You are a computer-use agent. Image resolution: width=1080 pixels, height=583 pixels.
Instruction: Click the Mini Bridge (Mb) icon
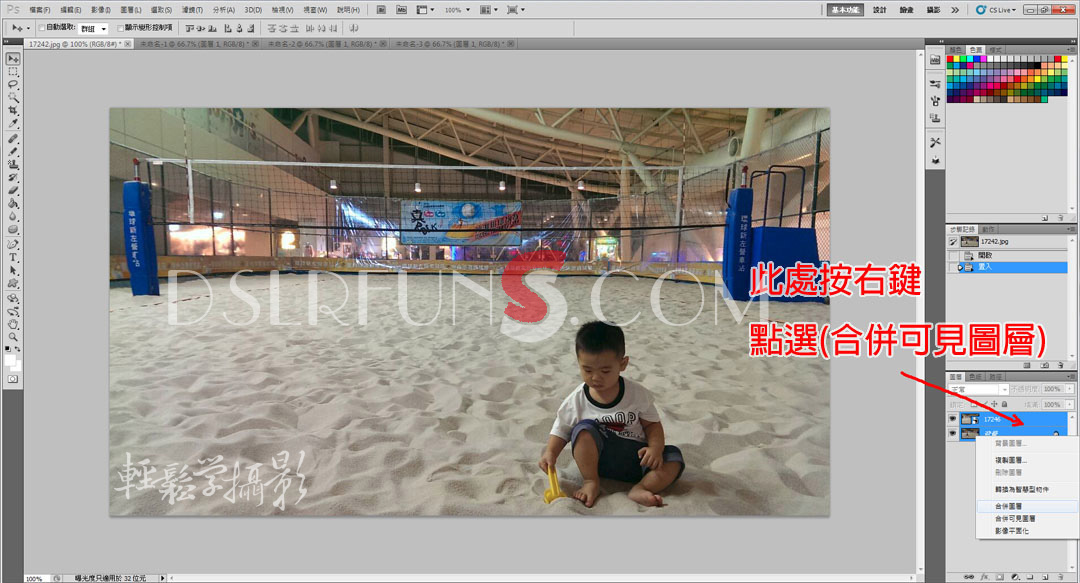(x=401, y=9)
